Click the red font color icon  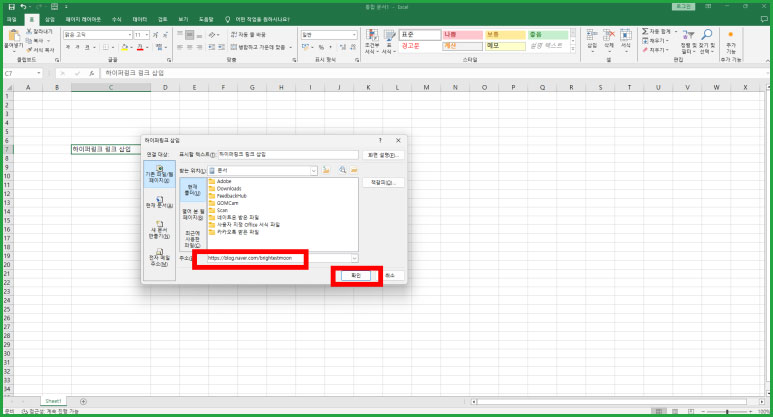[x=140, y=47]
